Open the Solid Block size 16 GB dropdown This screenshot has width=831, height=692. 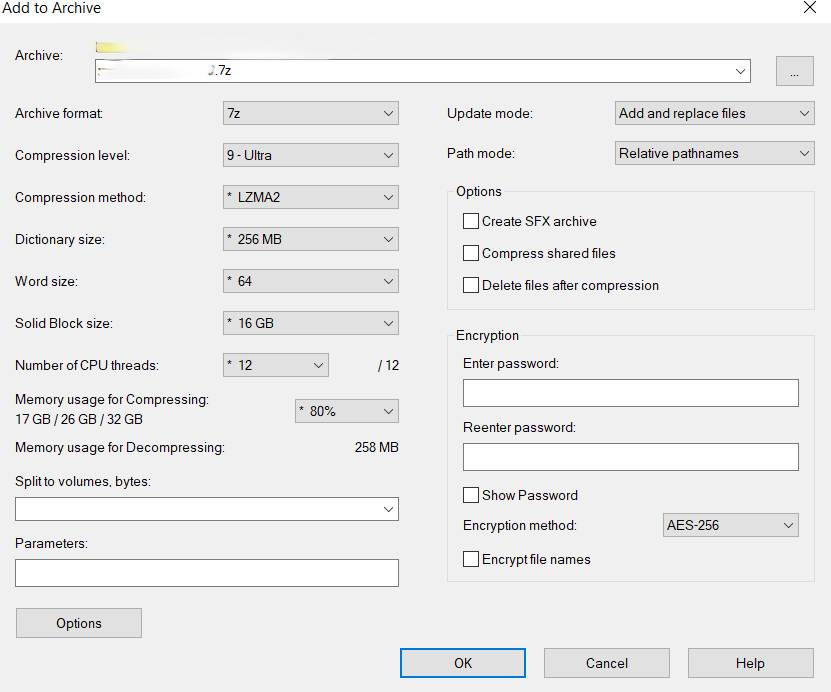(311, 323)
